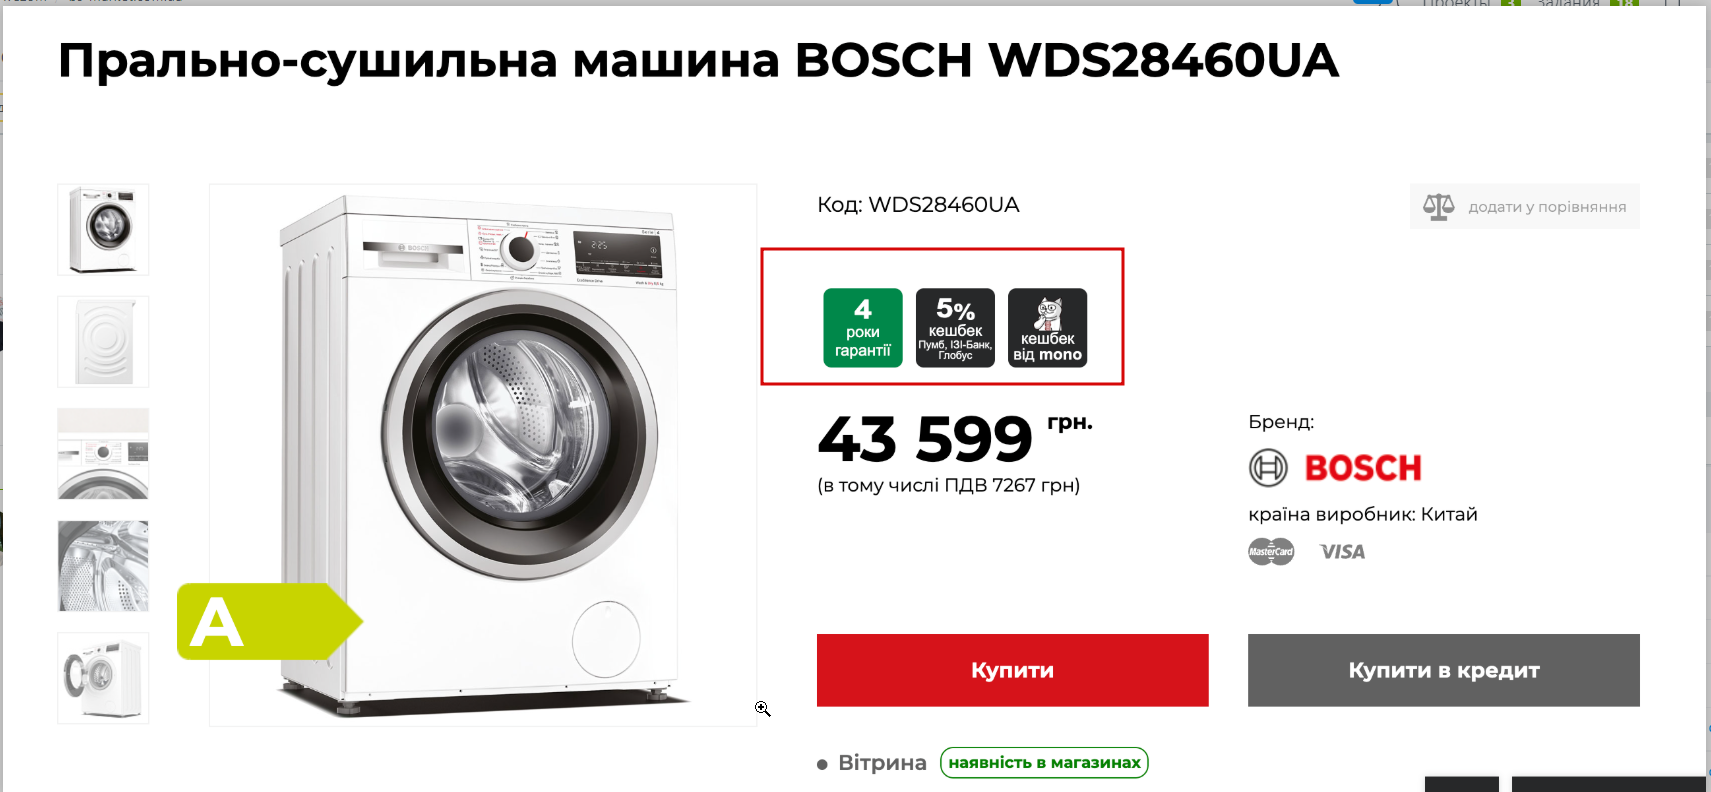Click the main washing machine product image

[483, 455]
